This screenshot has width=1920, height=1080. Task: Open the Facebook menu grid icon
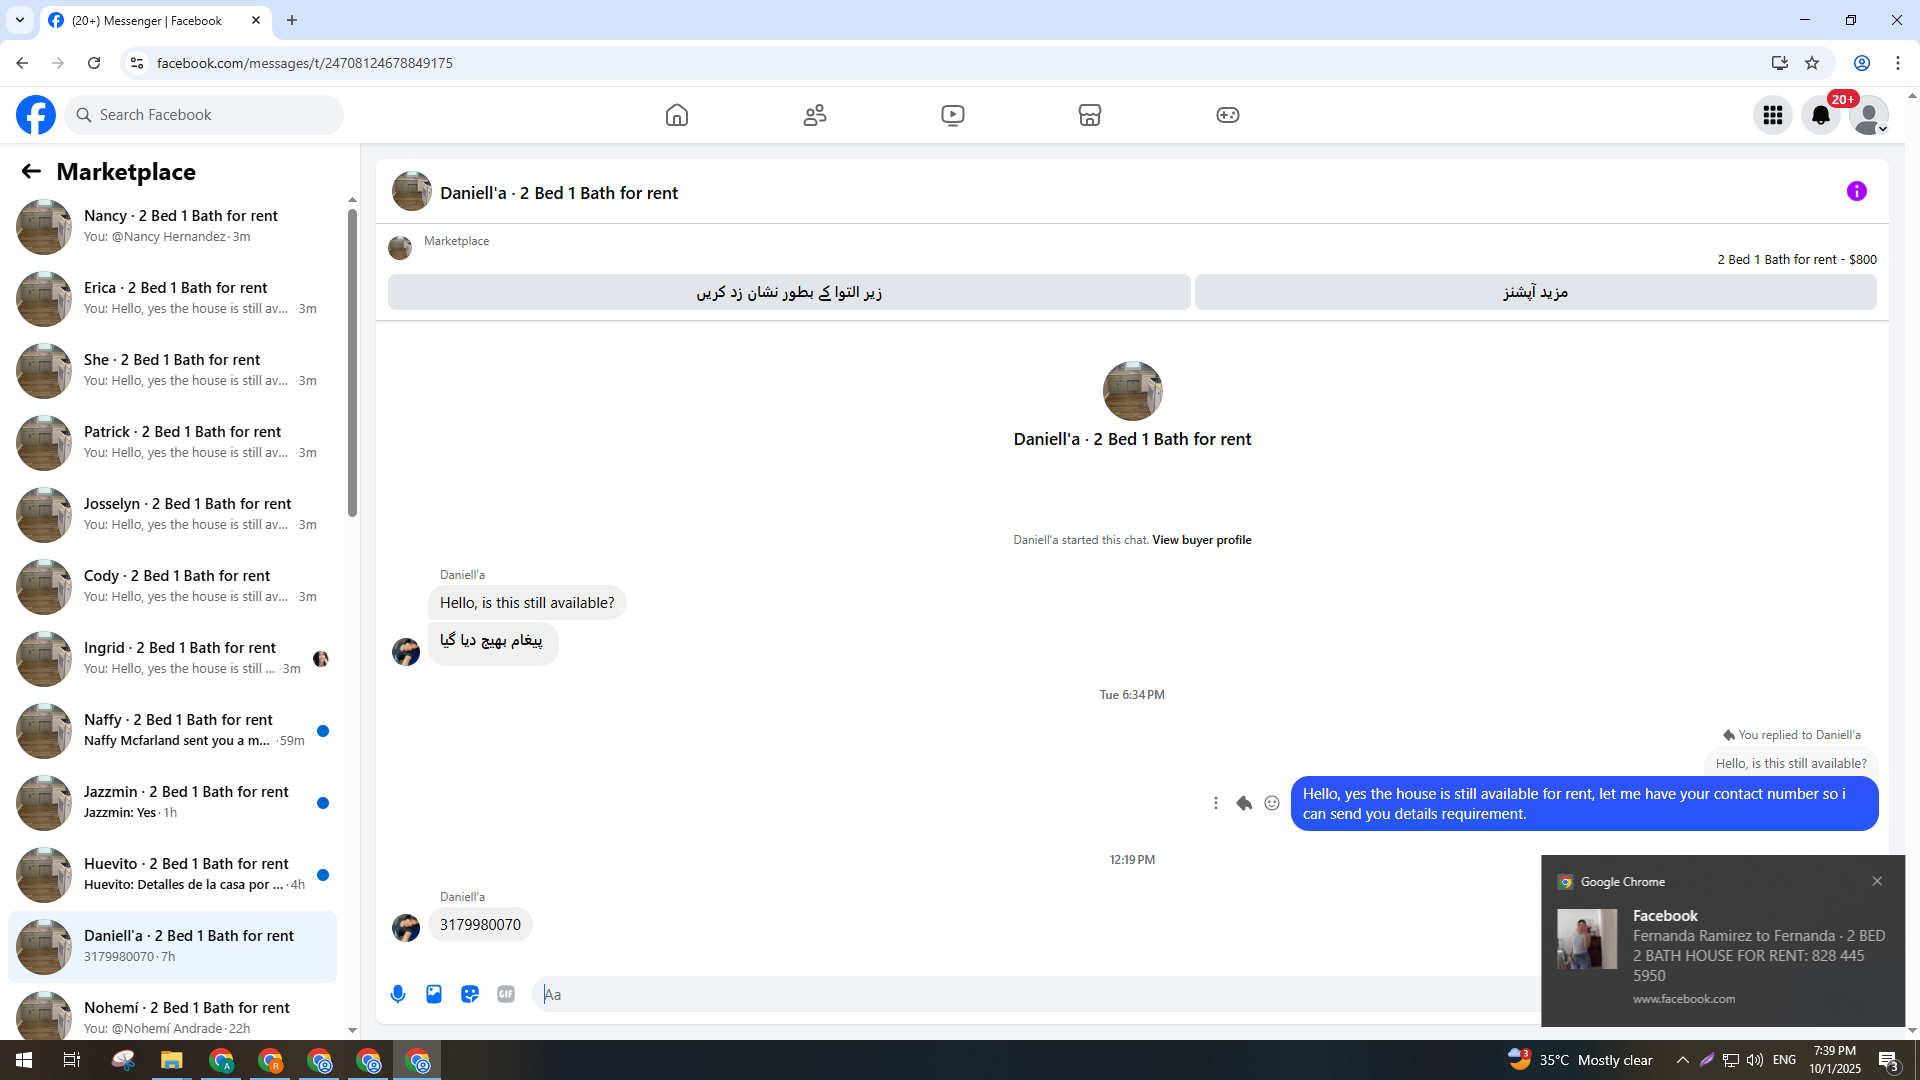(1773, 115)
